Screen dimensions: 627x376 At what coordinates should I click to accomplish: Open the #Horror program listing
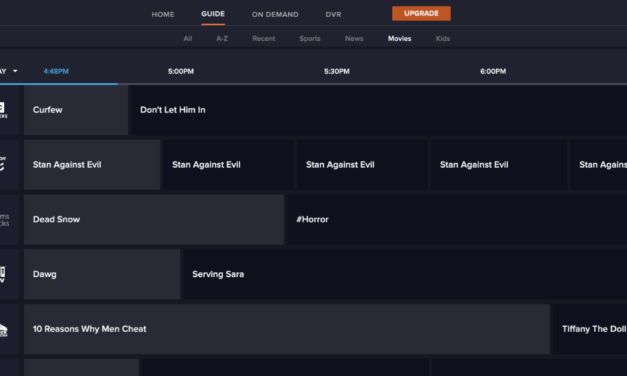click(x=457, y=220)
